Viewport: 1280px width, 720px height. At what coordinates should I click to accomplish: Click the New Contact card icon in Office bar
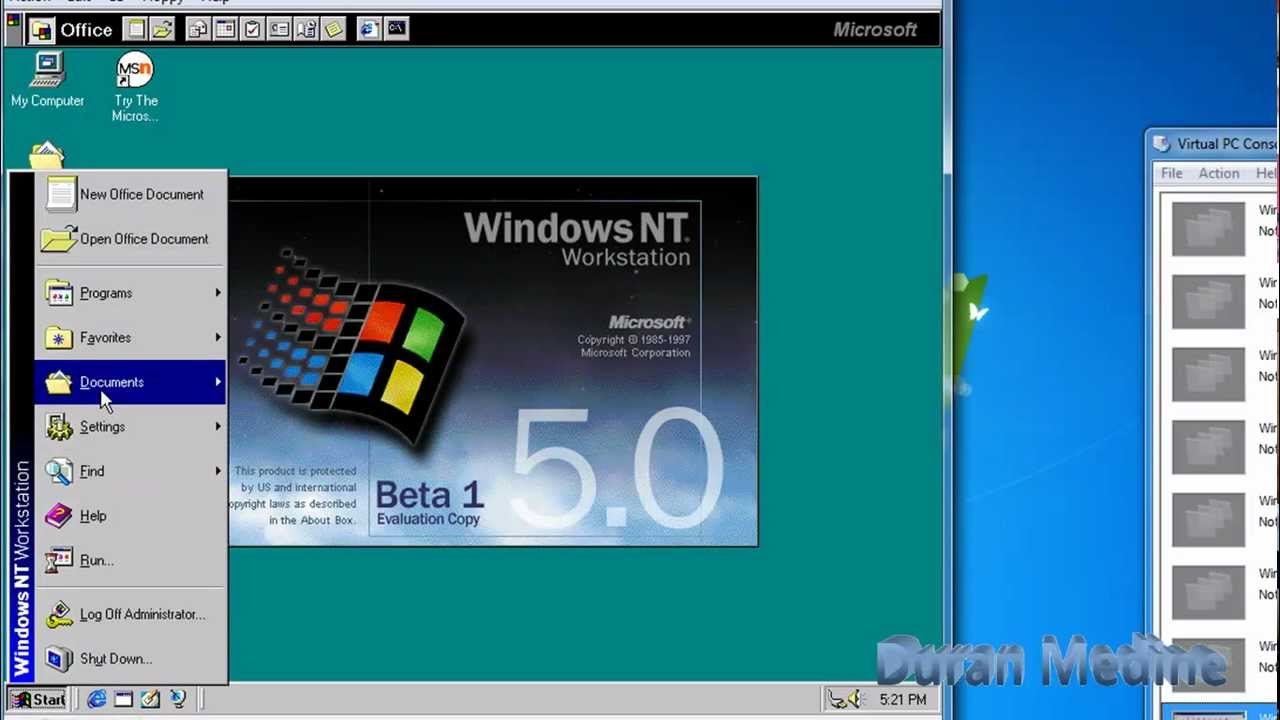click(x=279, y=29)
